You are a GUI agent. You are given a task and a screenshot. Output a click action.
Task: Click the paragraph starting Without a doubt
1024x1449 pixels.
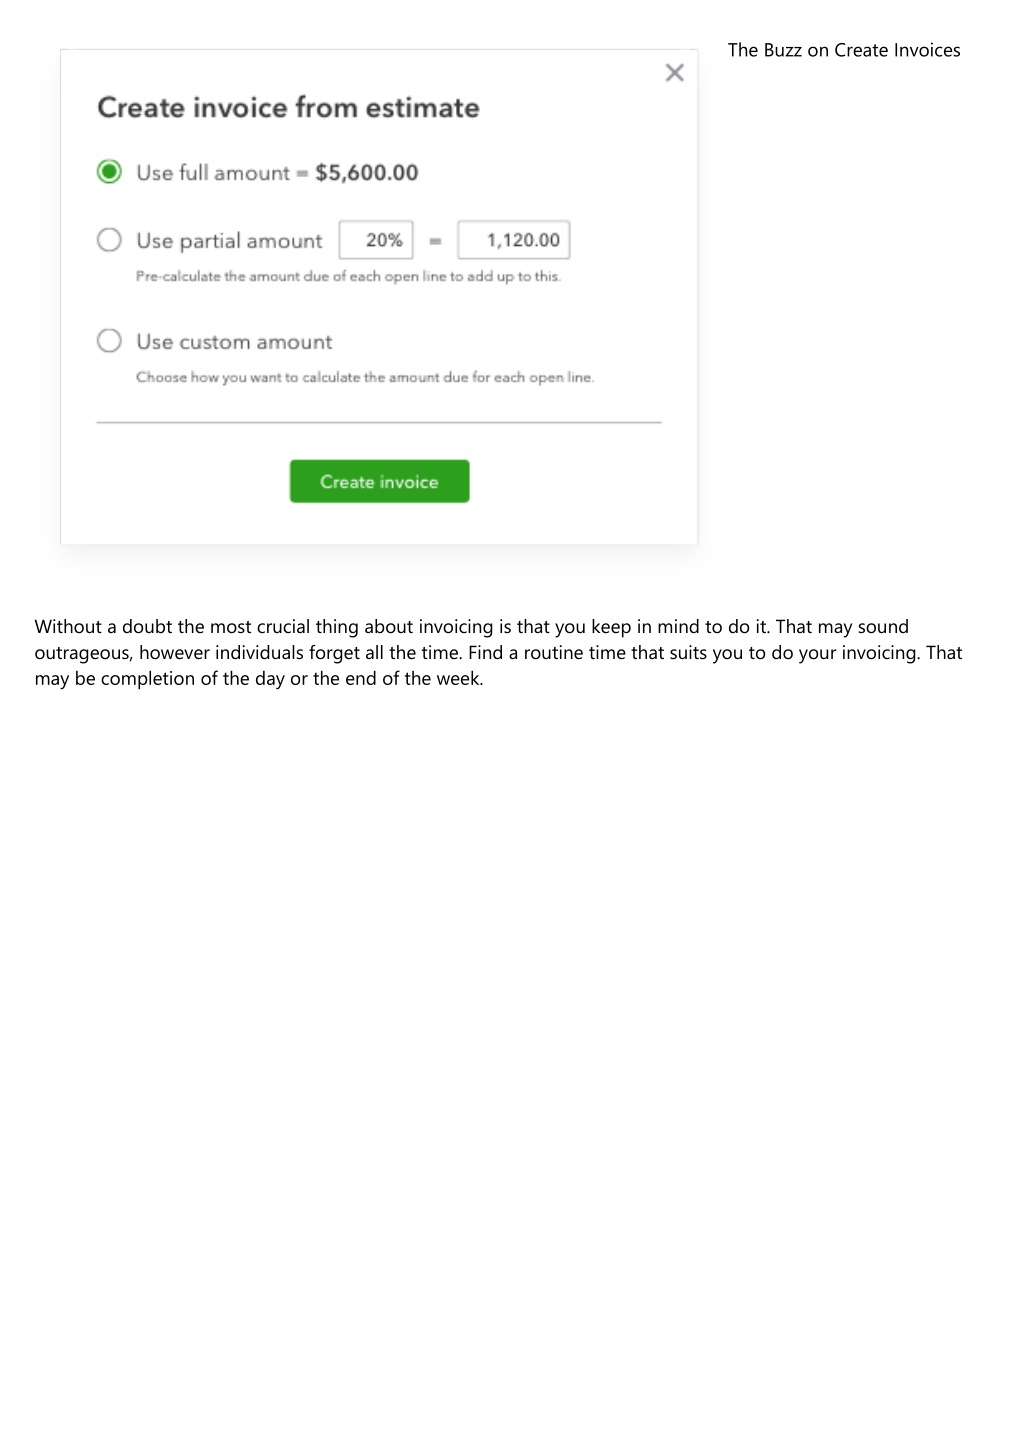[x=498, y=653]
